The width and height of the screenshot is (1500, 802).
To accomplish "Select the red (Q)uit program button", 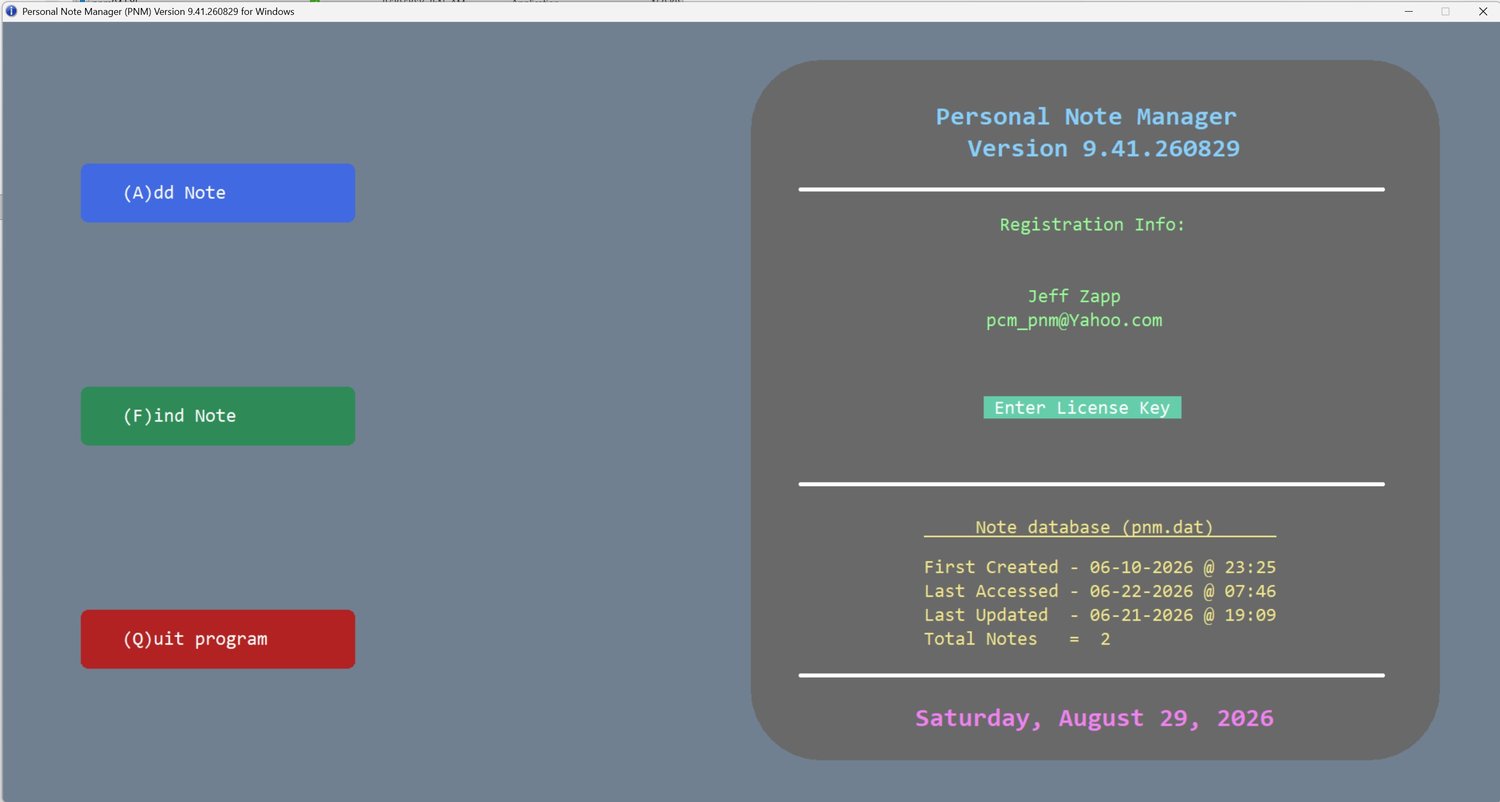I will (218, 639).
